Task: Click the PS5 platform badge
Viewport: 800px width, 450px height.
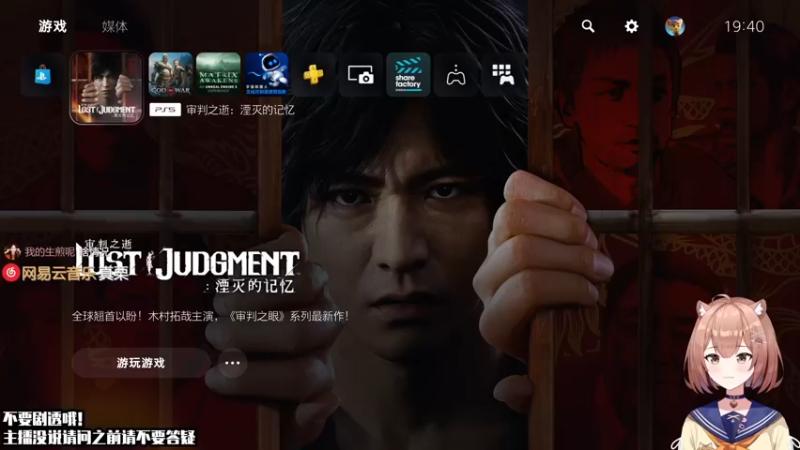Action: [x=165, y=110]
